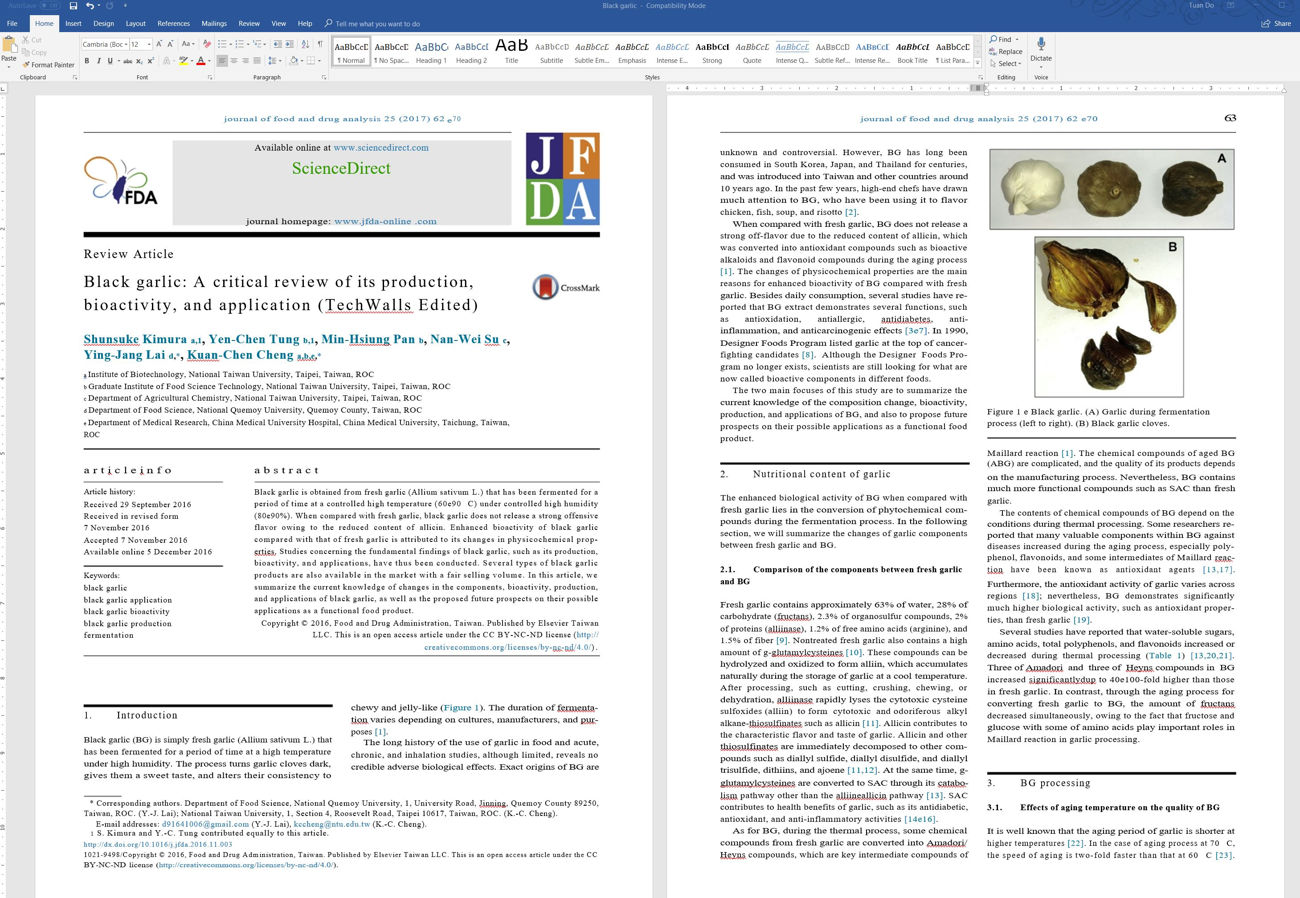
Task: Toggle Subscript formatting
Action: 139,61
